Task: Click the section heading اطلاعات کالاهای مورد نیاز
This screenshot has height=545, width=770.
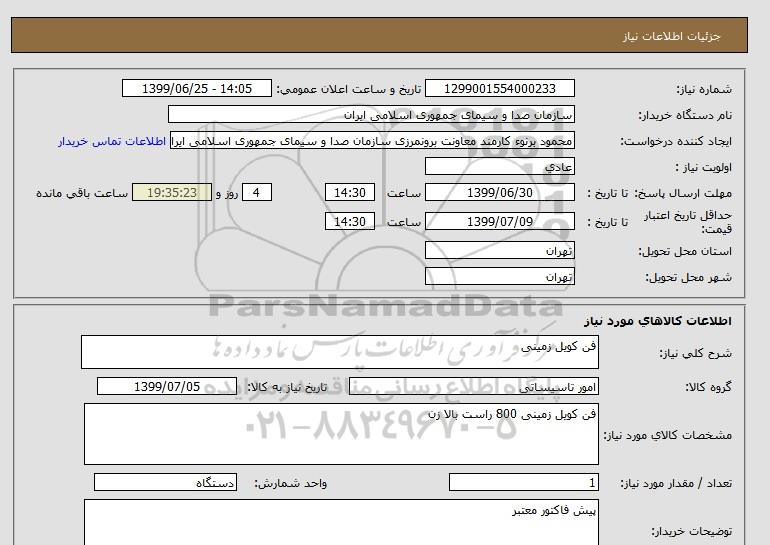Action: pyautogui.click(x=658, y=321)
